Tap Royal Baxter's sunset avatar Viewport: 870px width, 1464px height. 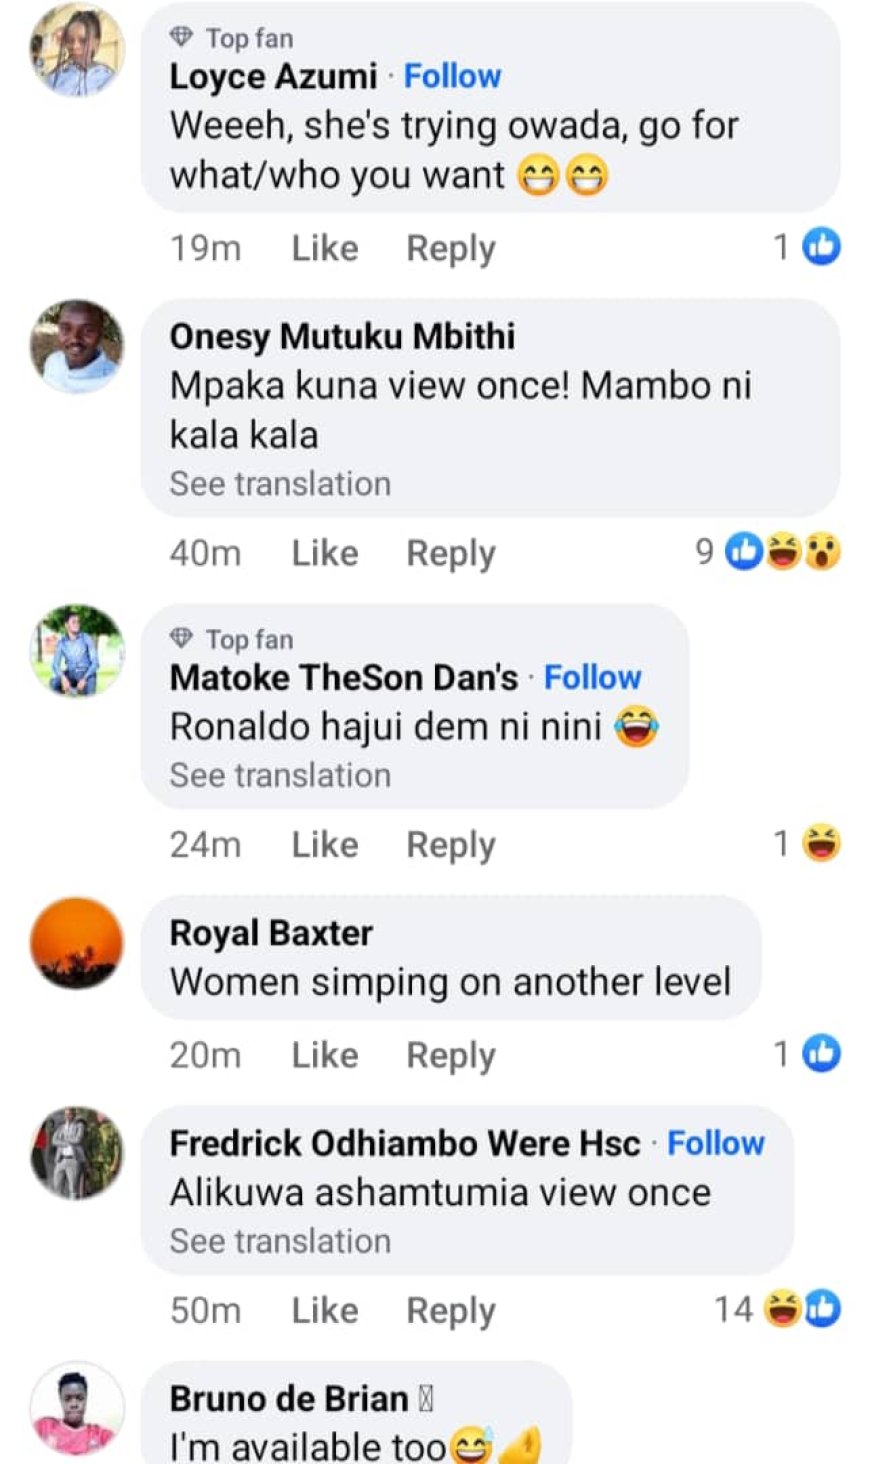click(77, 943)
